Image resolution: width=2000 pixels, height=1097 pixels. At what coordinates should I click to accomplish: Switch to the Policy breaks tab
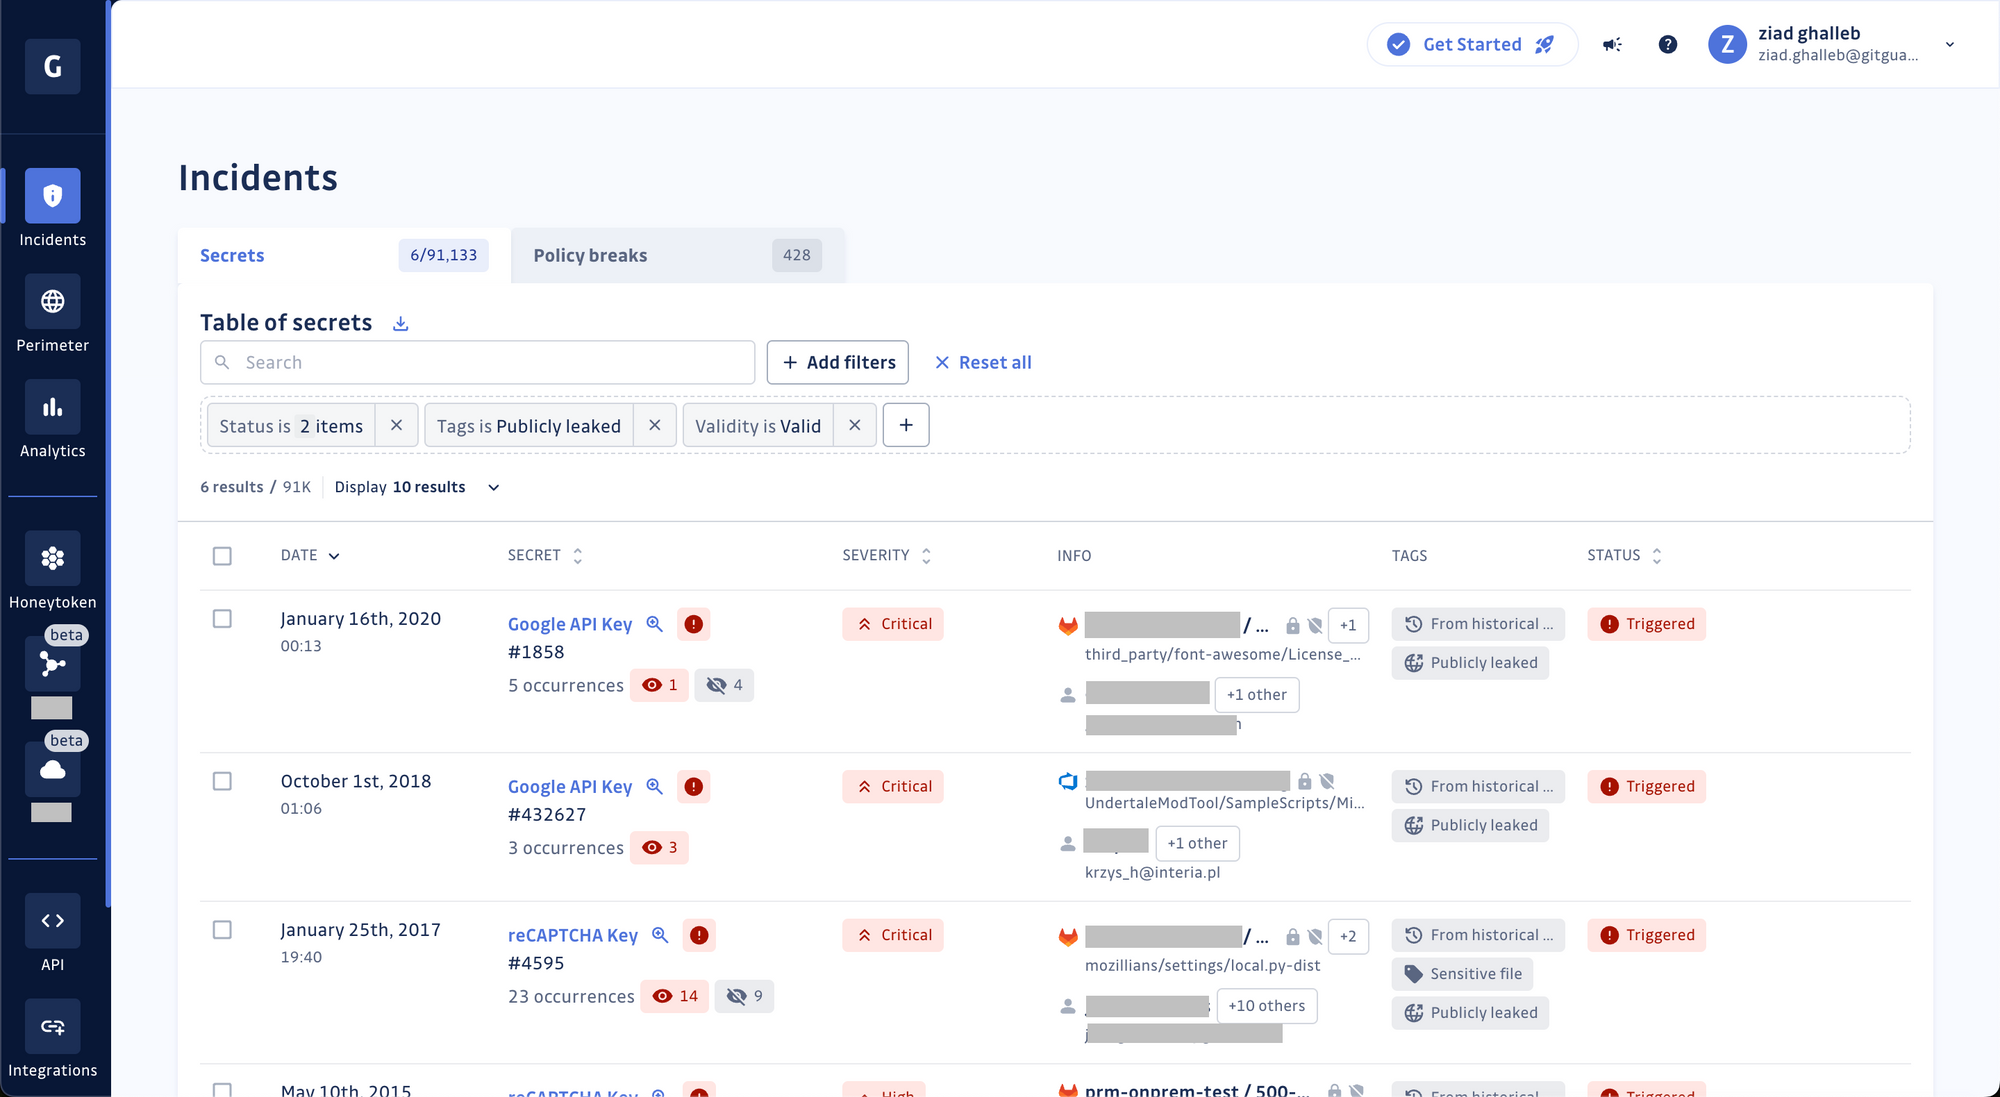click(590, 255)
